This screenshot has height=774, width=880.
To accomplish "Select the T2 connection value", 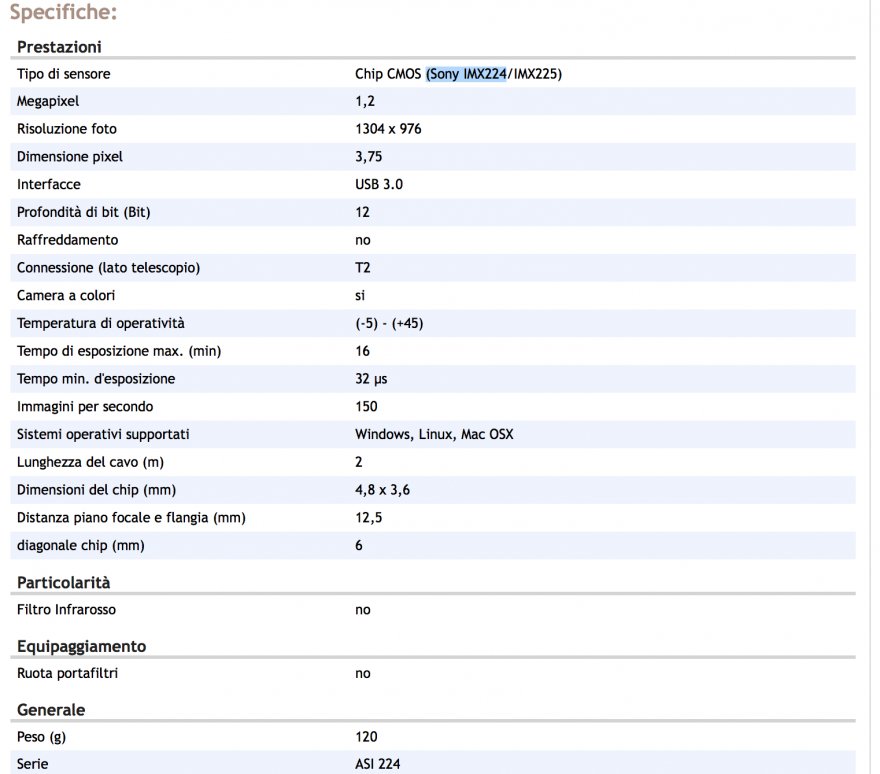I will [363, 268].
